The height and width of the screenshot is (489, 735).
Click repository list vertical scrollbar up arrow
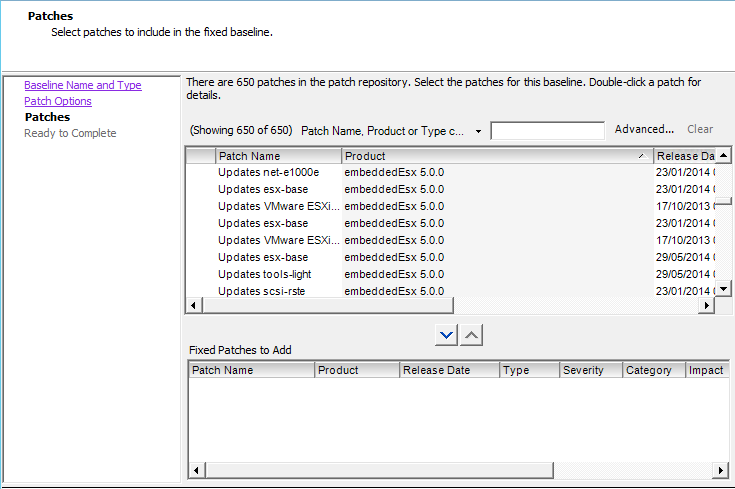(x=724, y=156)
